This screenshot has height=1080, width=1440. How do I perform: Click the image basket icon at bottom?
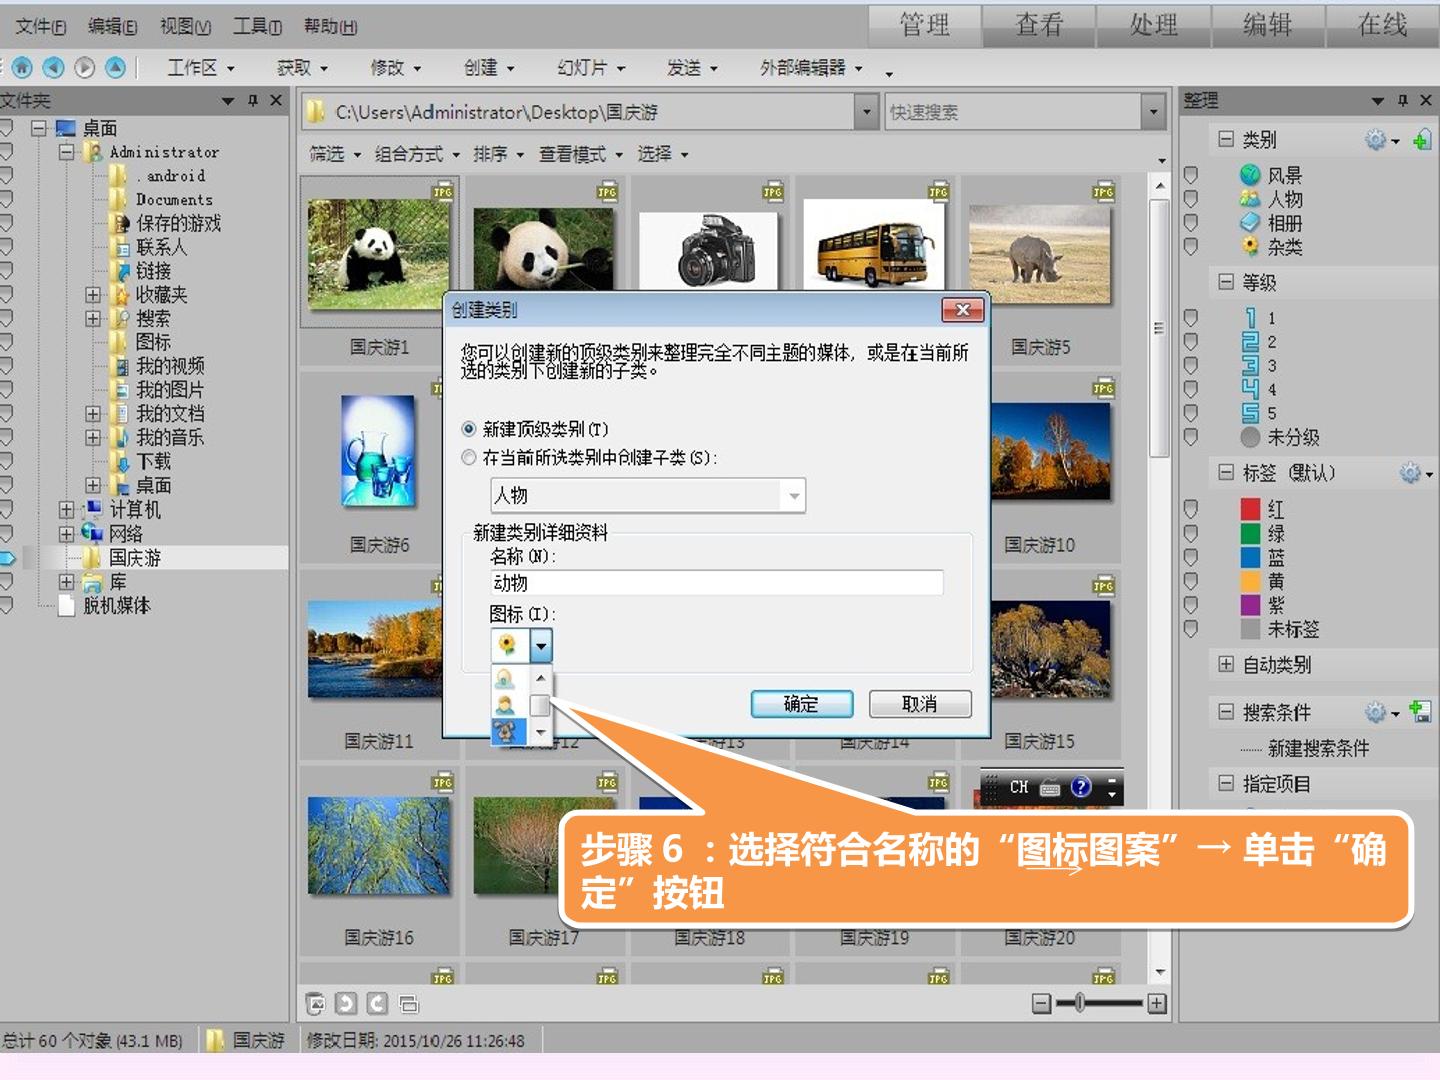[x=315, y=1003]
